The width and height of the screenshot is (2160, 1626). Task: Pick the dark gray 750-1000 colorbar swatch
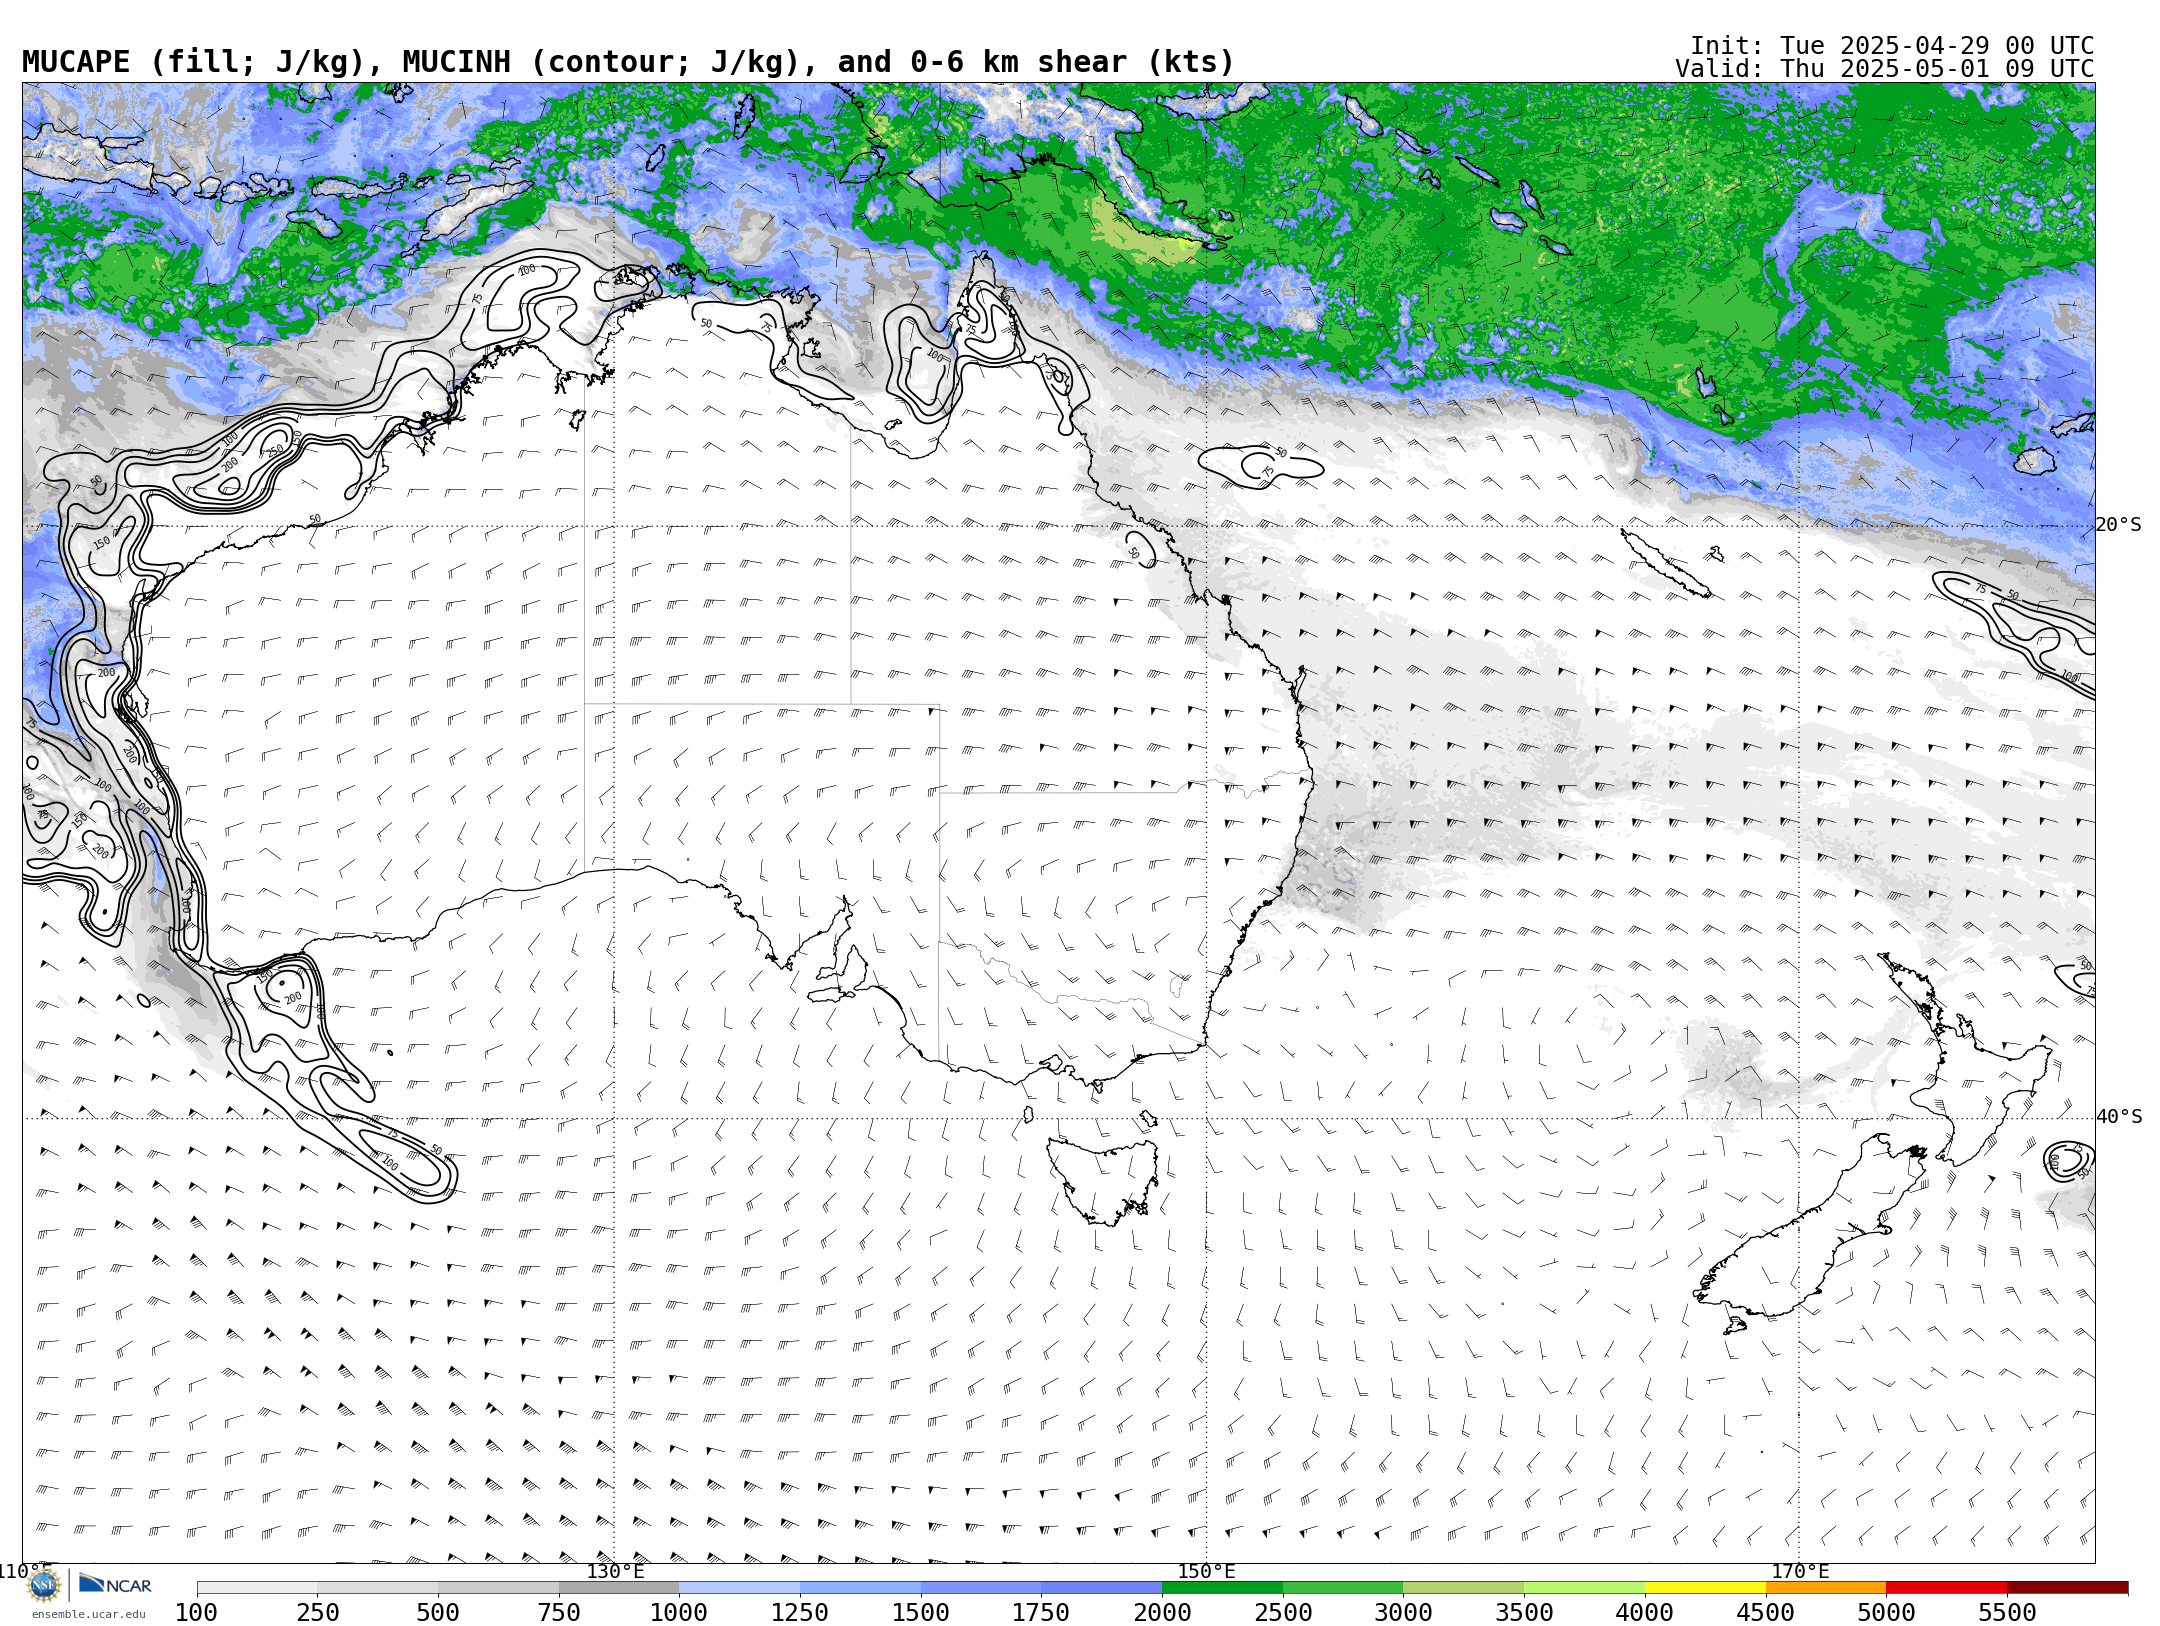619,1588
